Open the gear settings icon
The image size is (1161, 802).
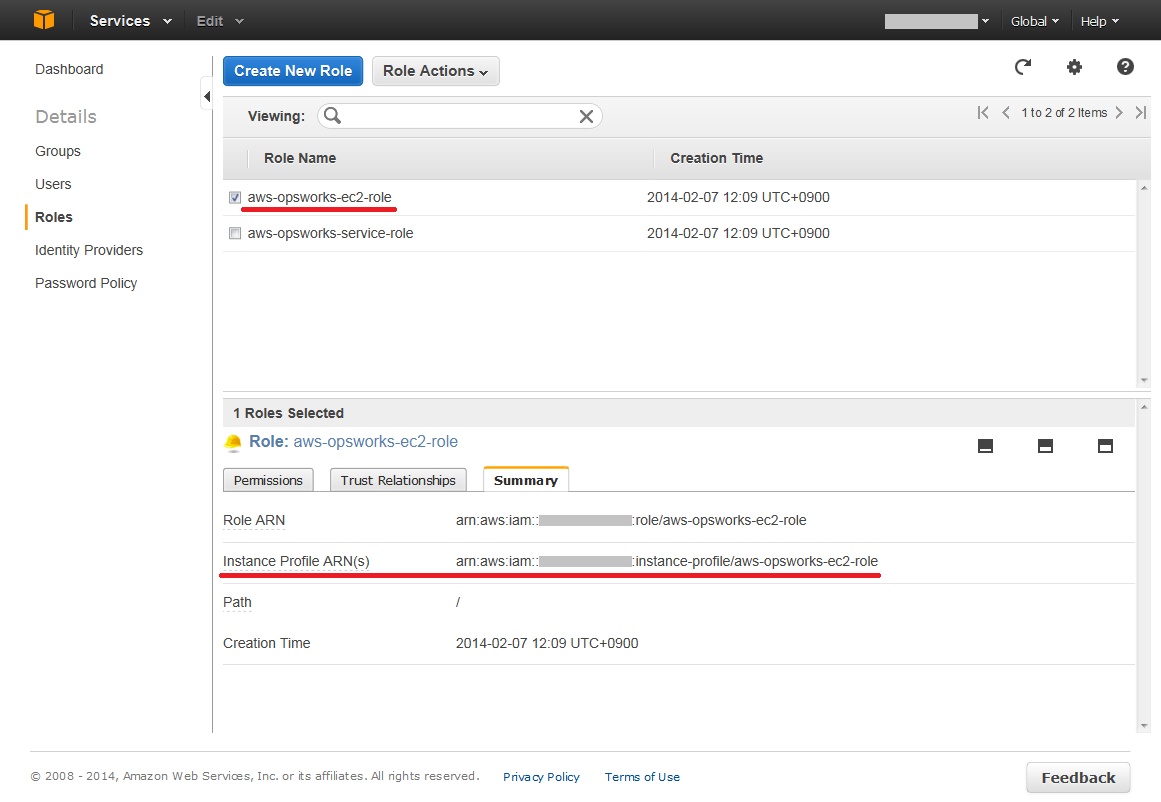coord(1074,67)
